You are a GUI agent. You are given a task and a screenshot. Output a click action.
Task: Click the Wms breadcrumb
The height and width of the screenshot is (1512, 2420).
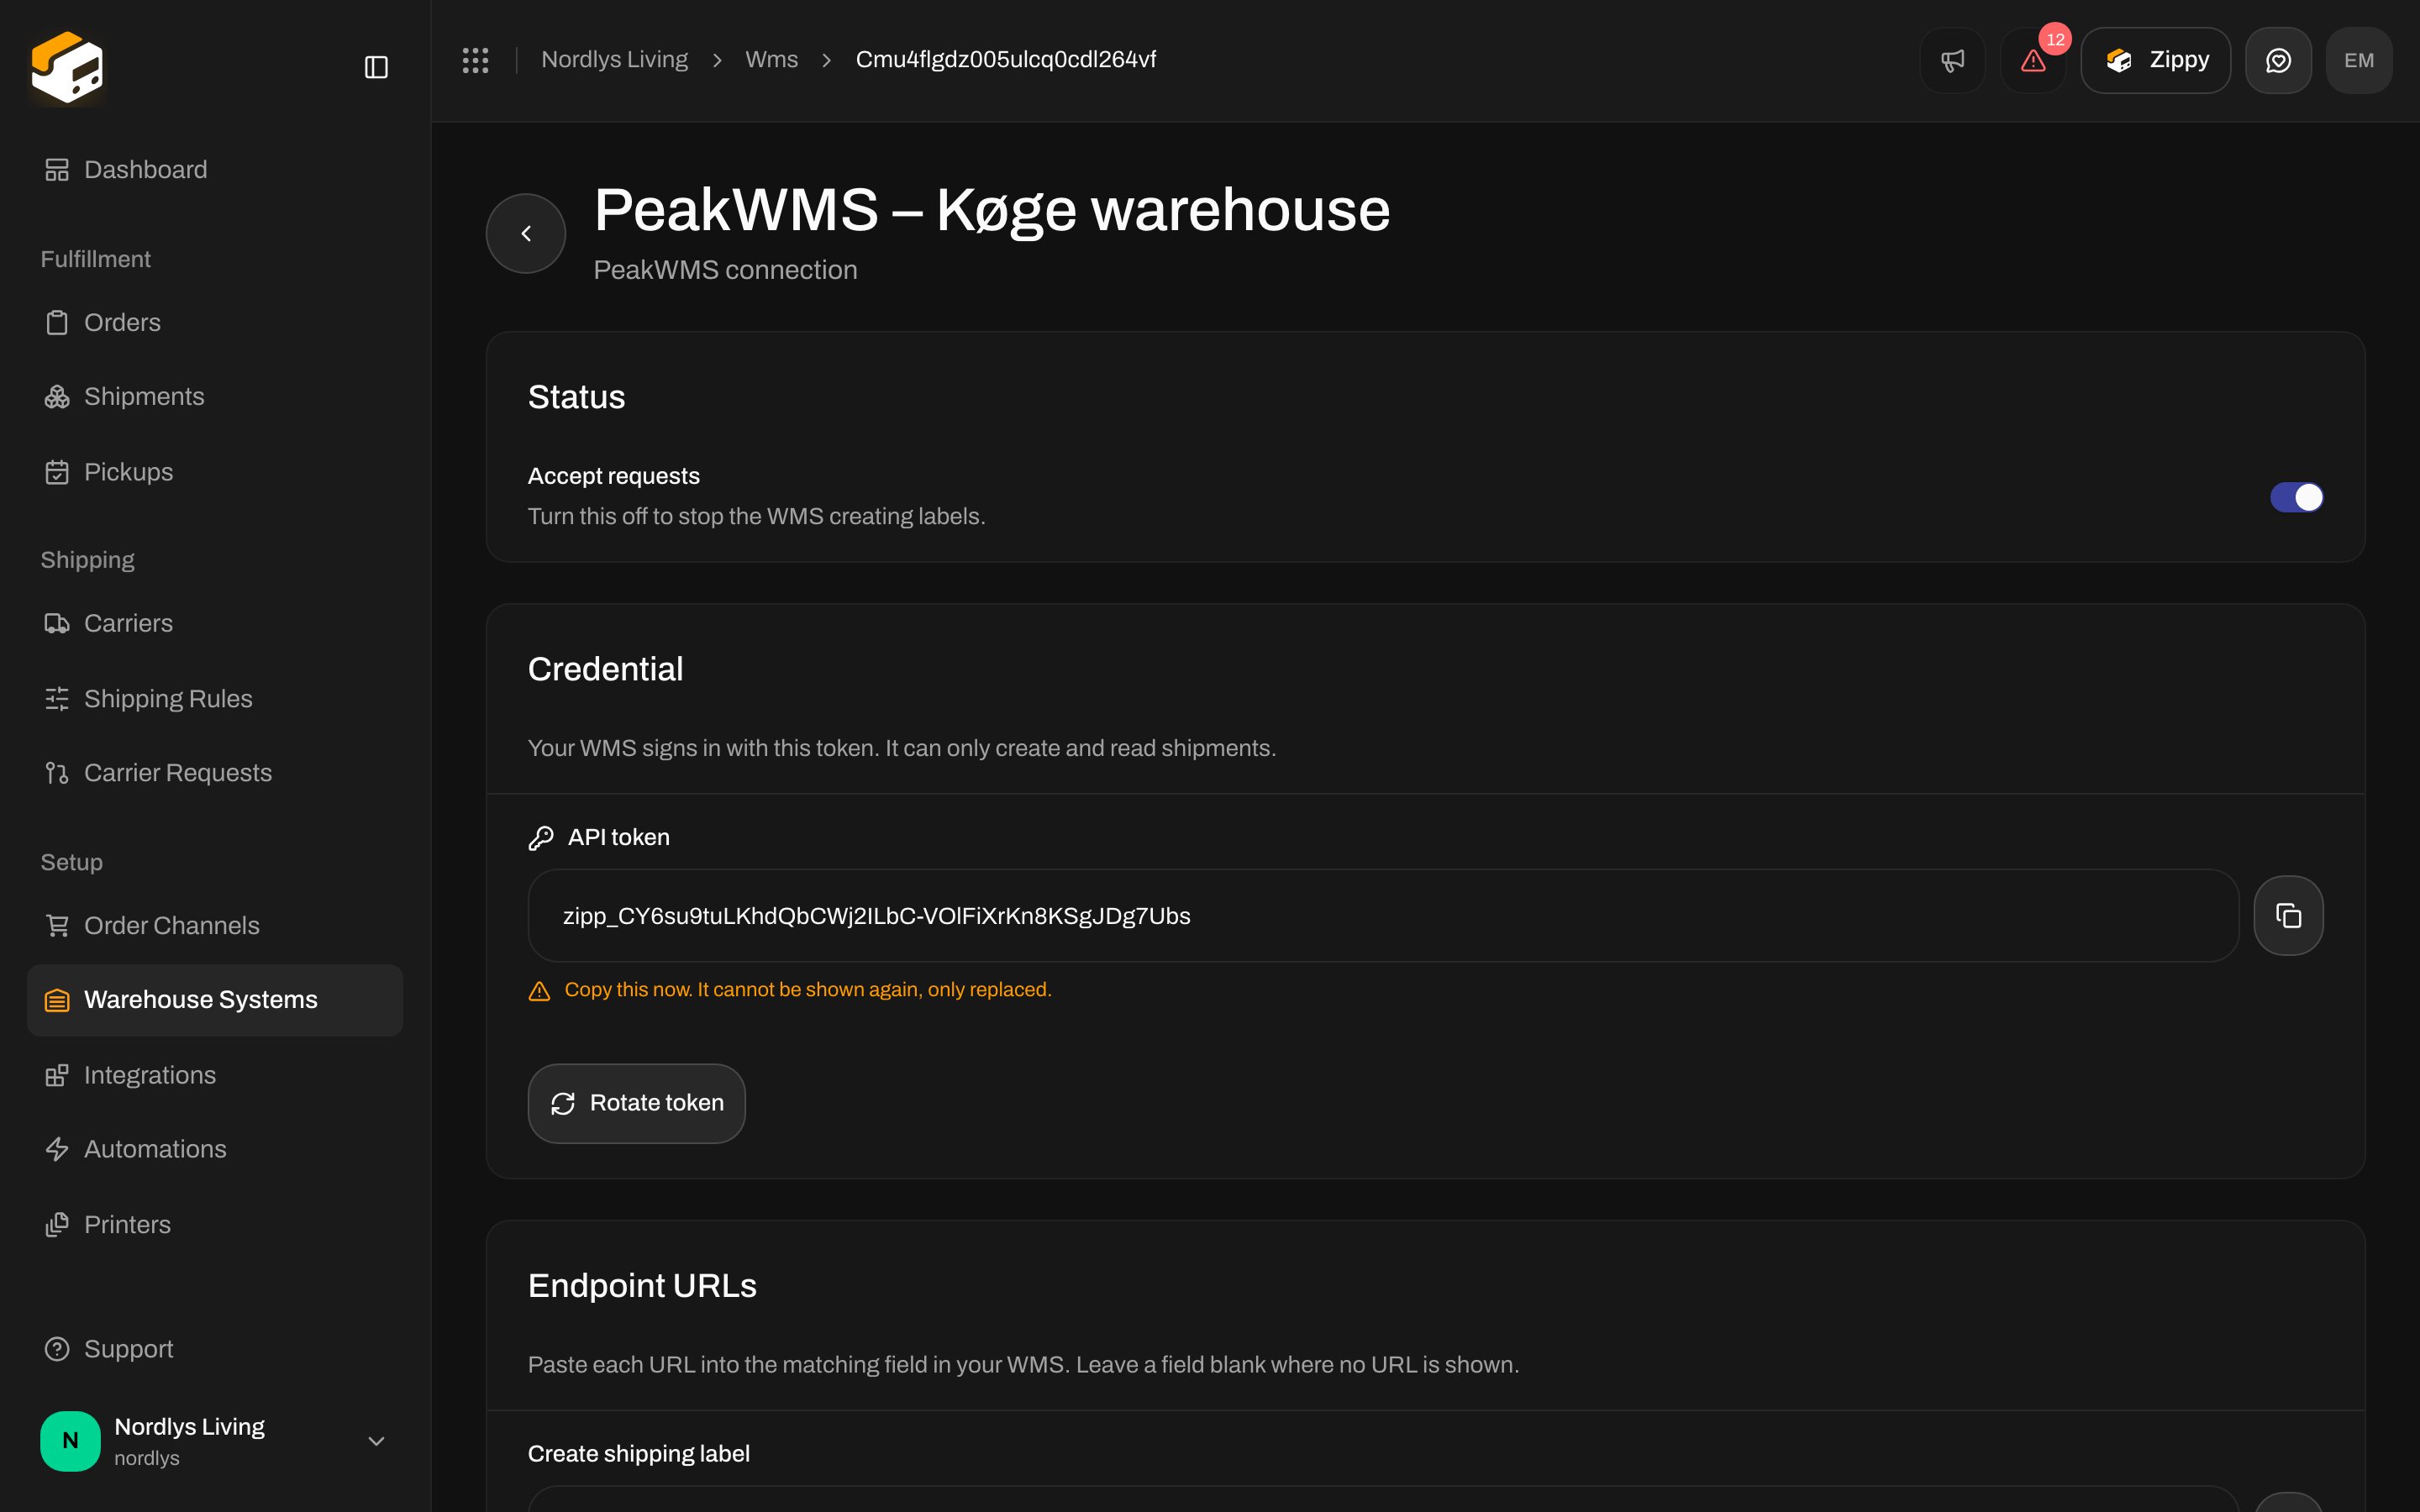pos(772,60)
